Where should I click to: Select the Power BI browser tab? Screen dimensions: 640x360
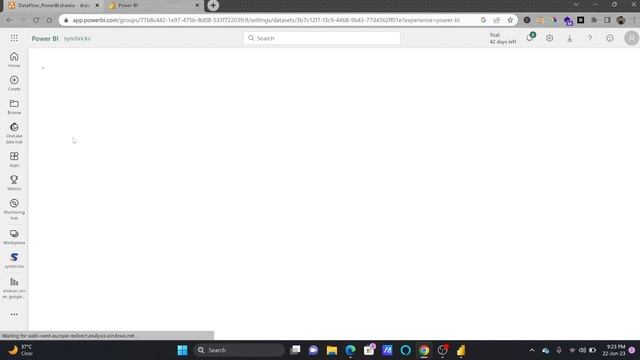click(153, 5)
